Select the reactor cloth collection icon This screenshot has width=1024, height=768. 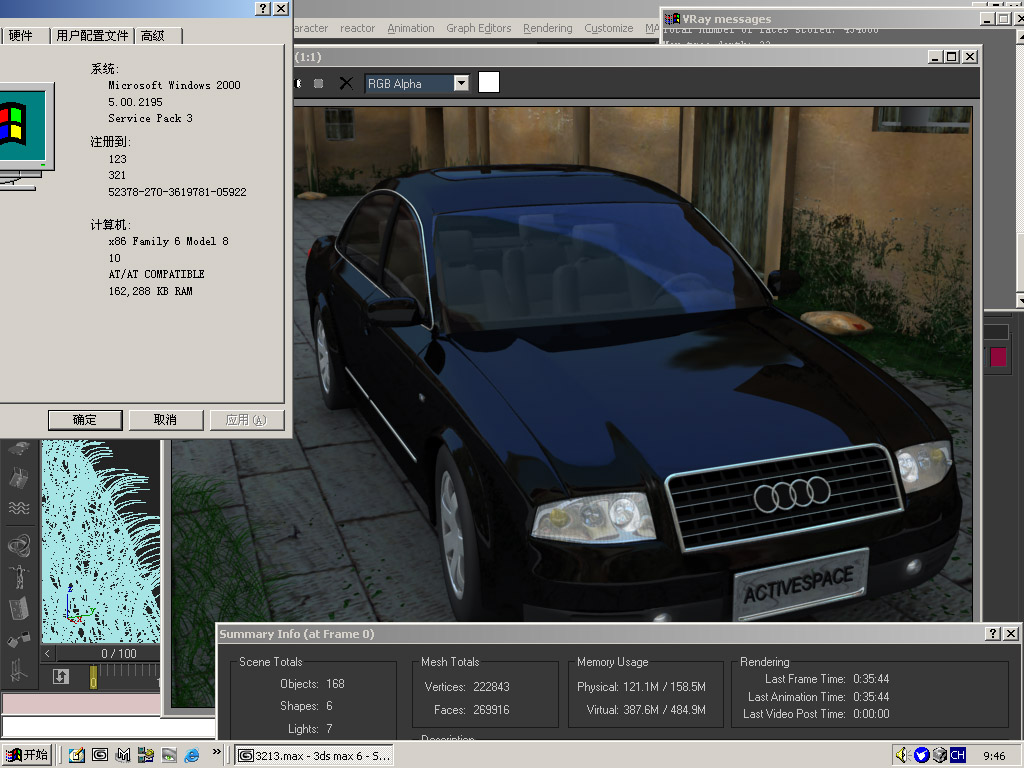point(19,479)
